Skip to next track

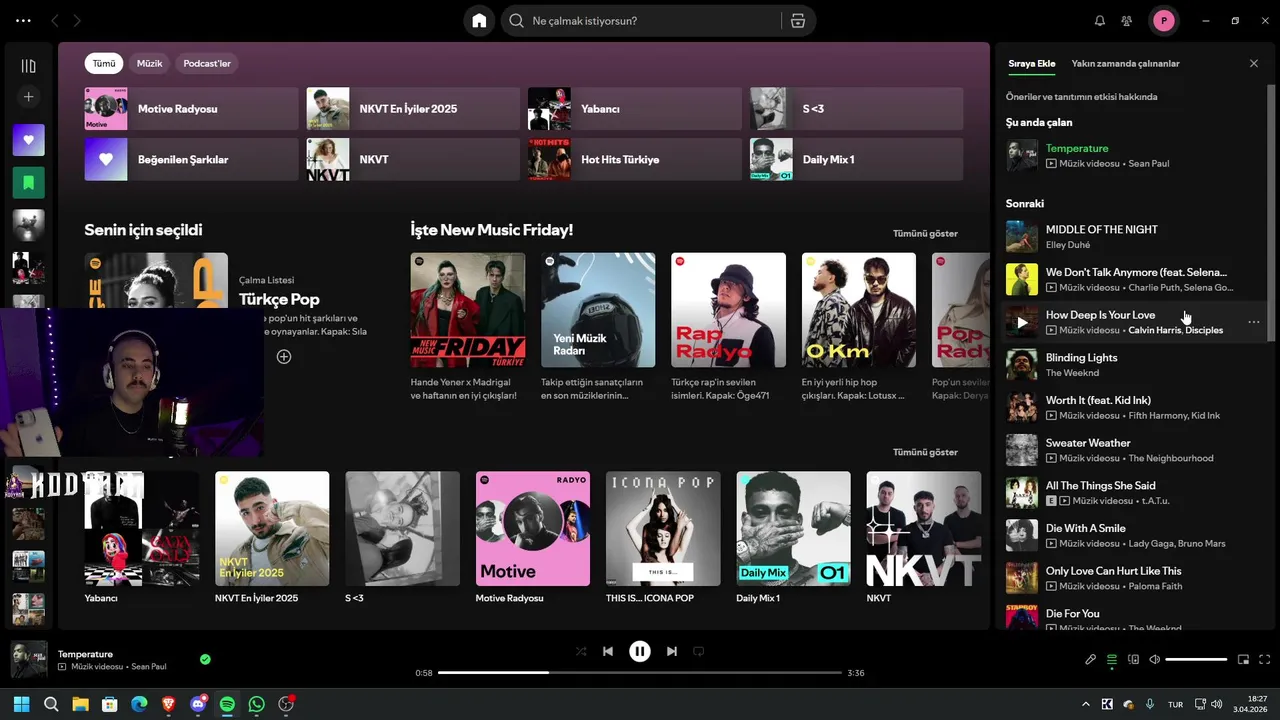coord(672,651)
